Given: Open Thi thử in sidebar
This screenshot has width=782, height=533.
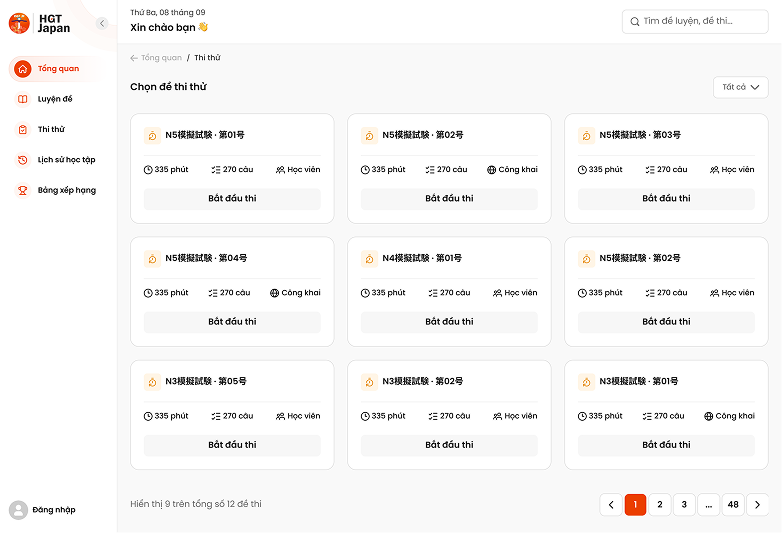Looking at the screenshot, I should (x=57, y=130).
